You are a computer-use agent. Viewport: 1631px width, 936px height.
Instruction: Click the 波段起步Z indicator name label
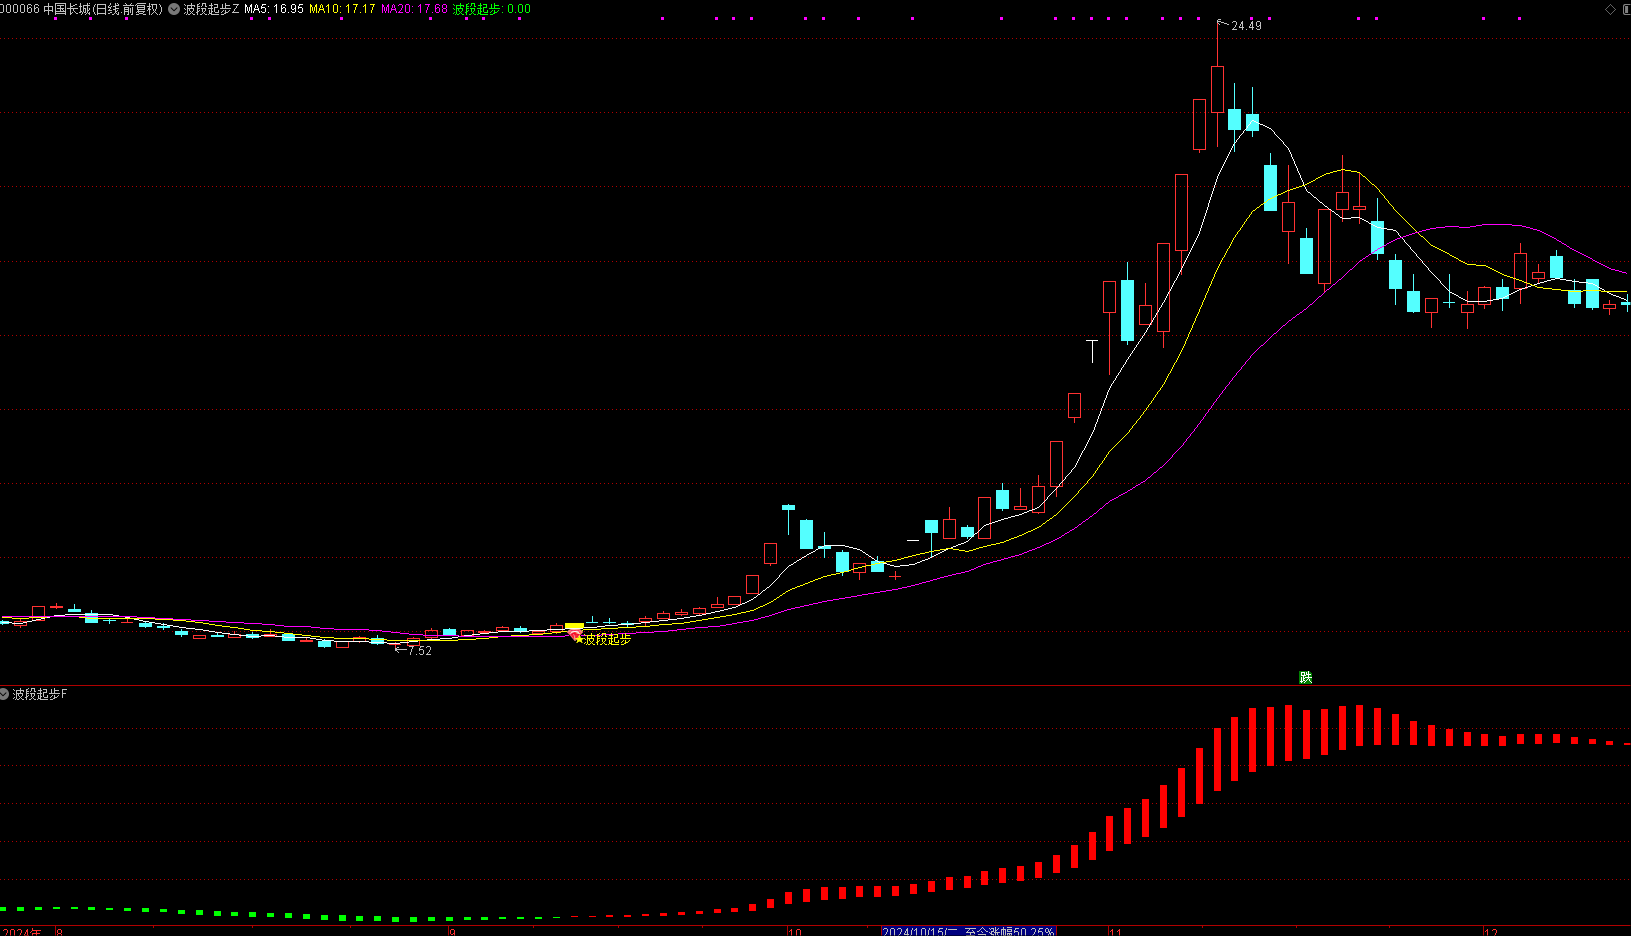211,9
